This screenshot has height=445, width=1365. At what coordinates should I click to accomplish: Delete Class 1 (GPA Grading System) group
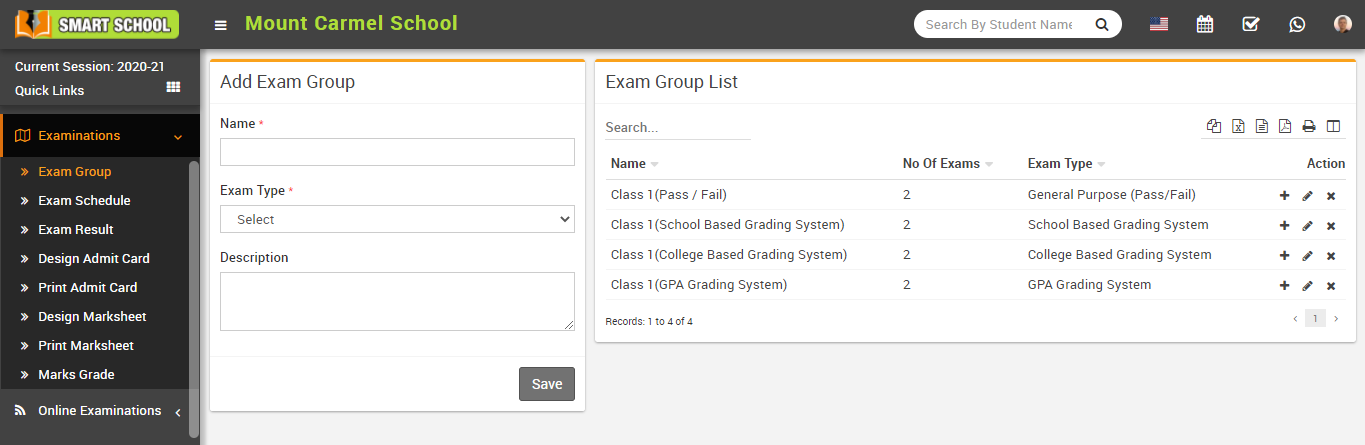click(x=1331, y=286)
